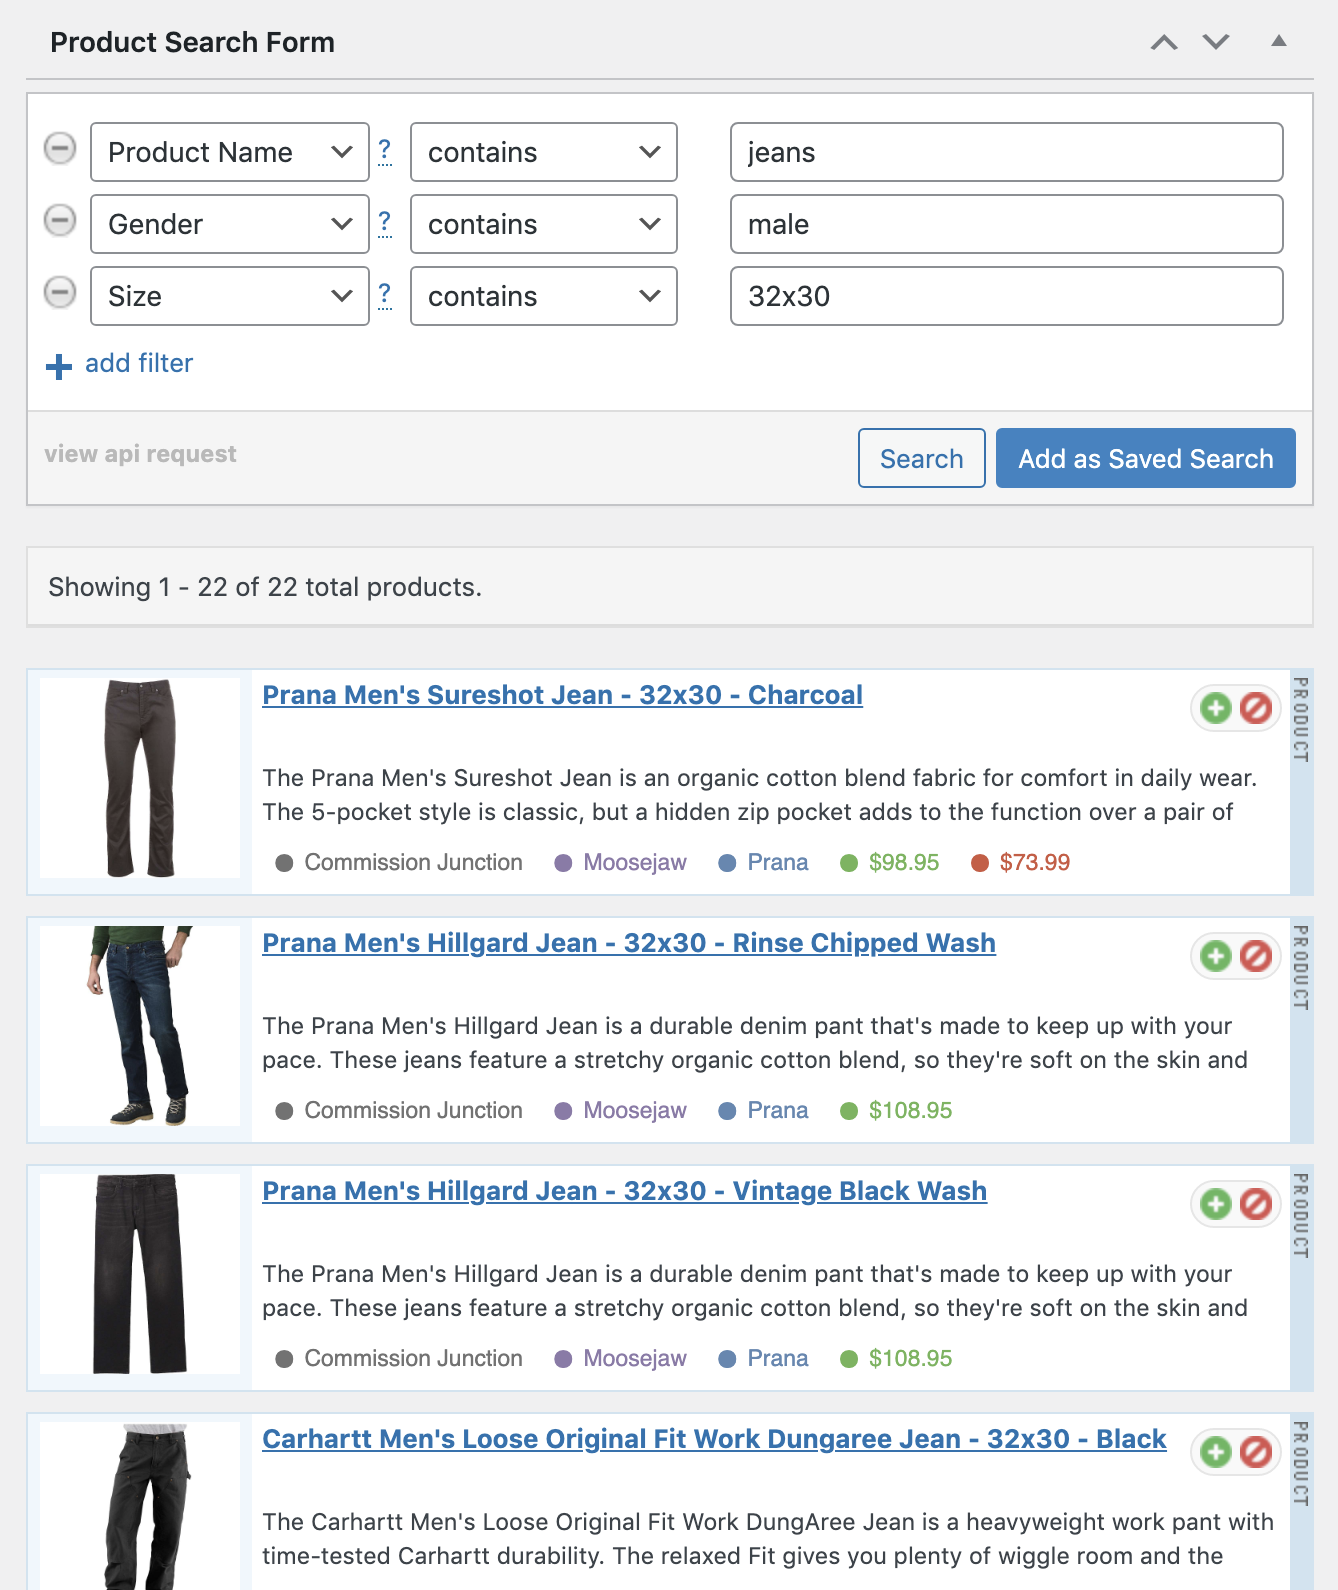Viewport: 1338px width, 1590px height.
Task: Remove the Size filter row
Action: click(x=60, y=292)
